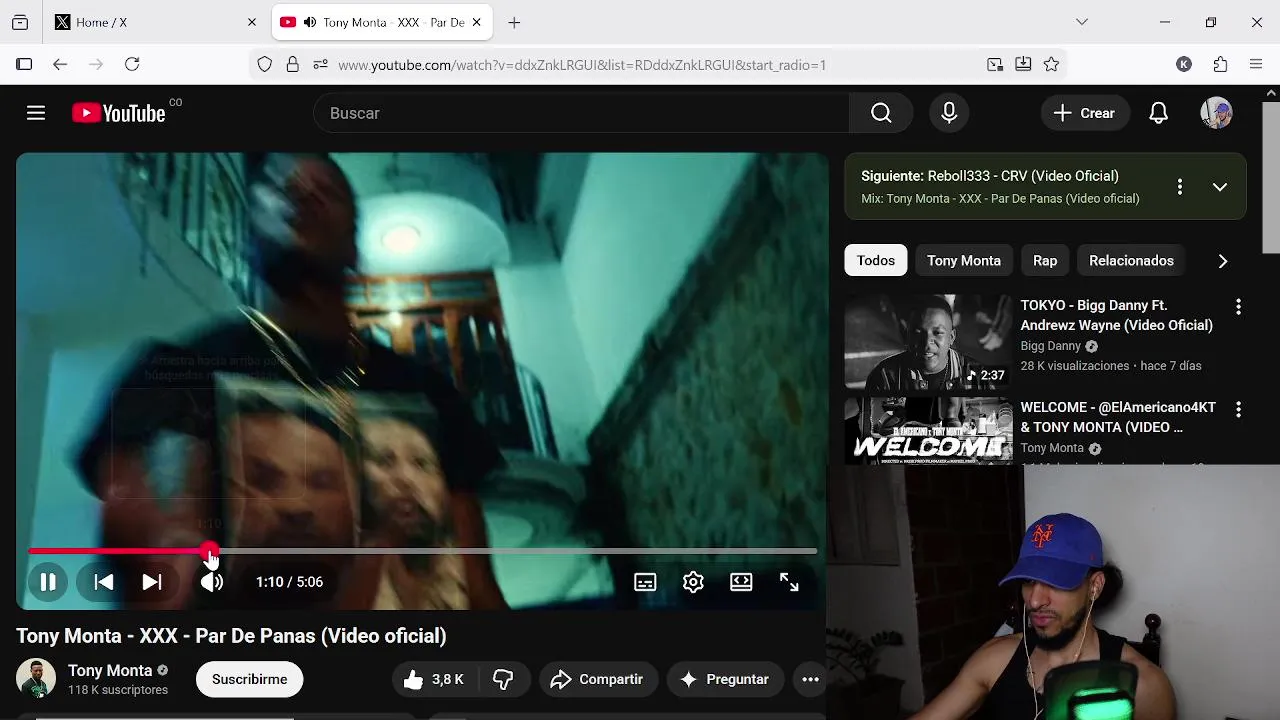Open picture-in-picture from address bar
The height and width of the screenshot is (720, 1280).
click(995, 64)
